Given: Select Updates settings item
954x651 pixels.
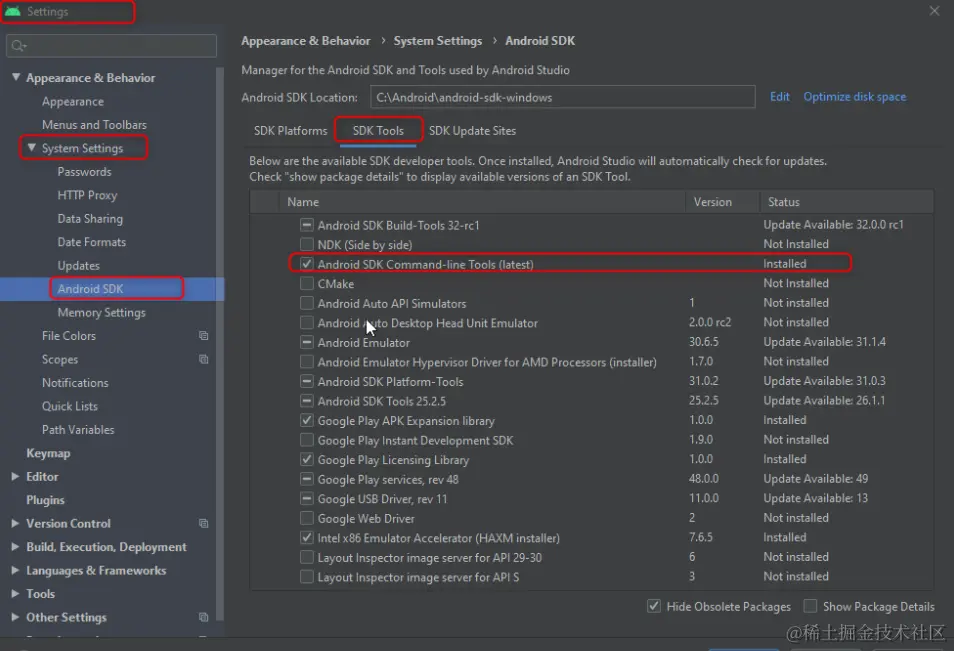Looking at the screenshot, I should (78, 265).
